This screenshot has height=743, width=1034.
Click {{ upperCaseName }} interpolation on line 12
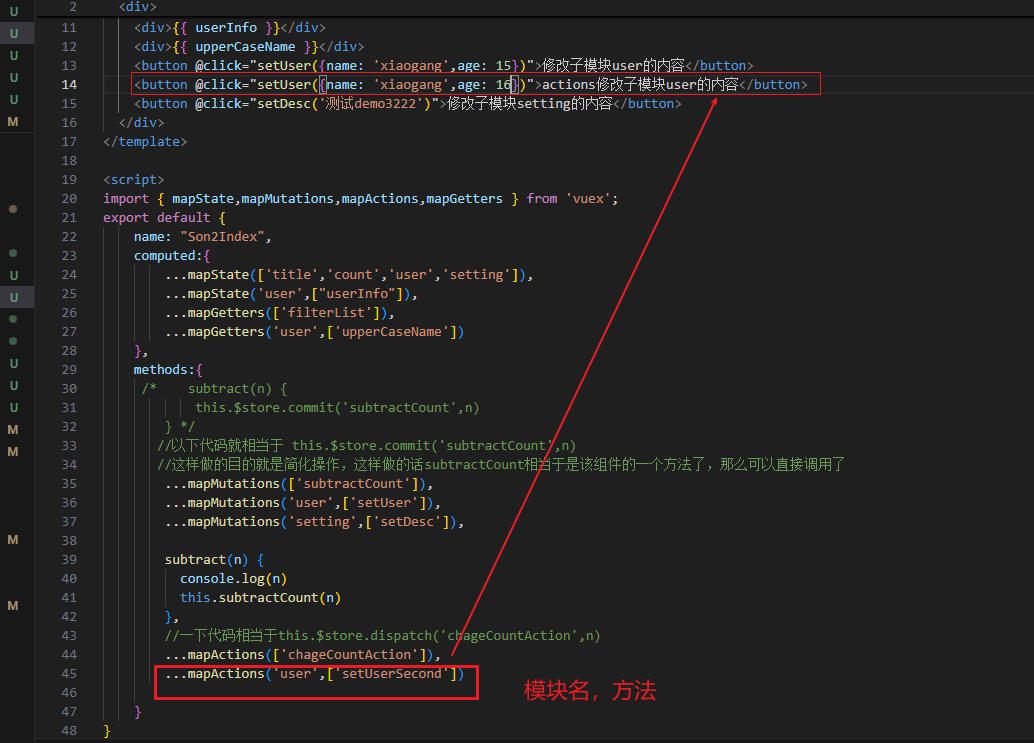point(245,47)
